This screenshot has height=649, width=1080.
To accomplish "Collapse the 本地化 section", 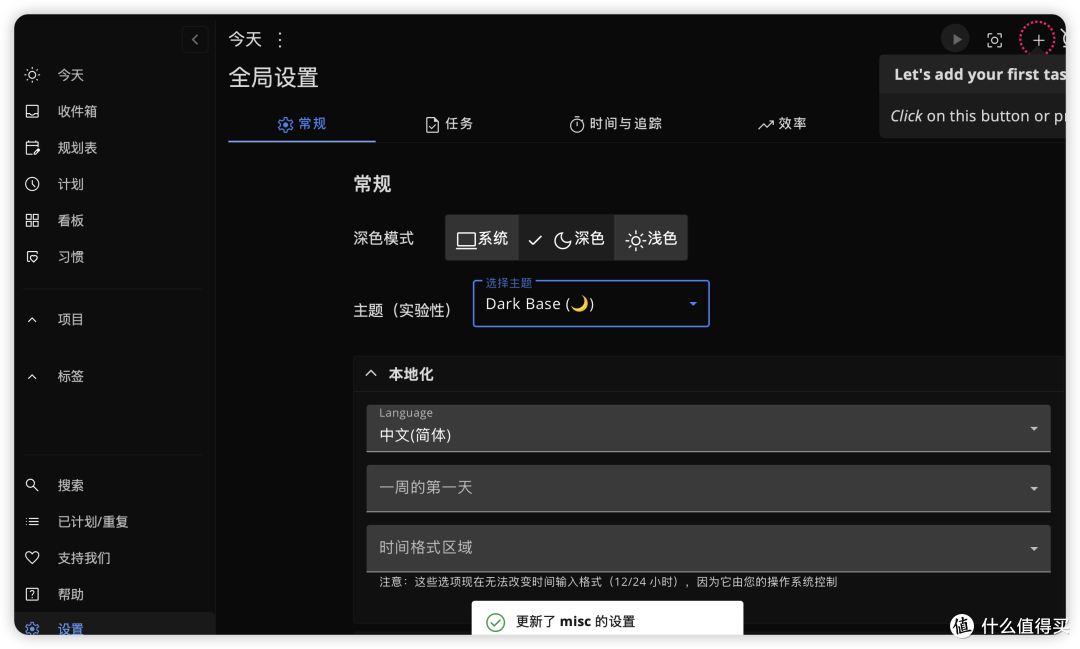I will coord(371,373).
